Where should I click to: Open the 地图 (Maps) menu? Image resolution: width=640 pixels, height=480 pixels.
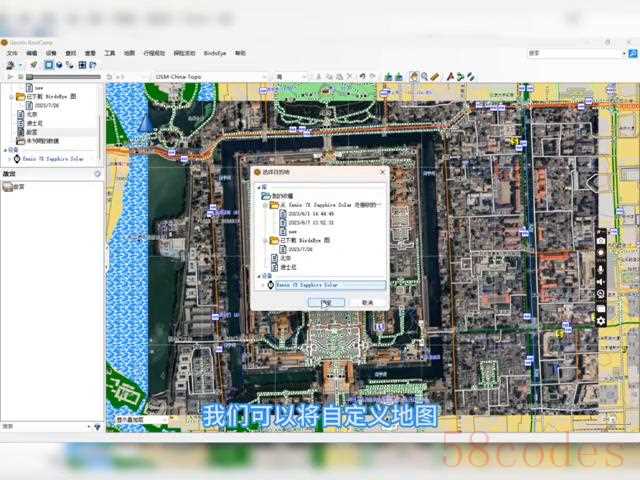[x=129, y=53]
